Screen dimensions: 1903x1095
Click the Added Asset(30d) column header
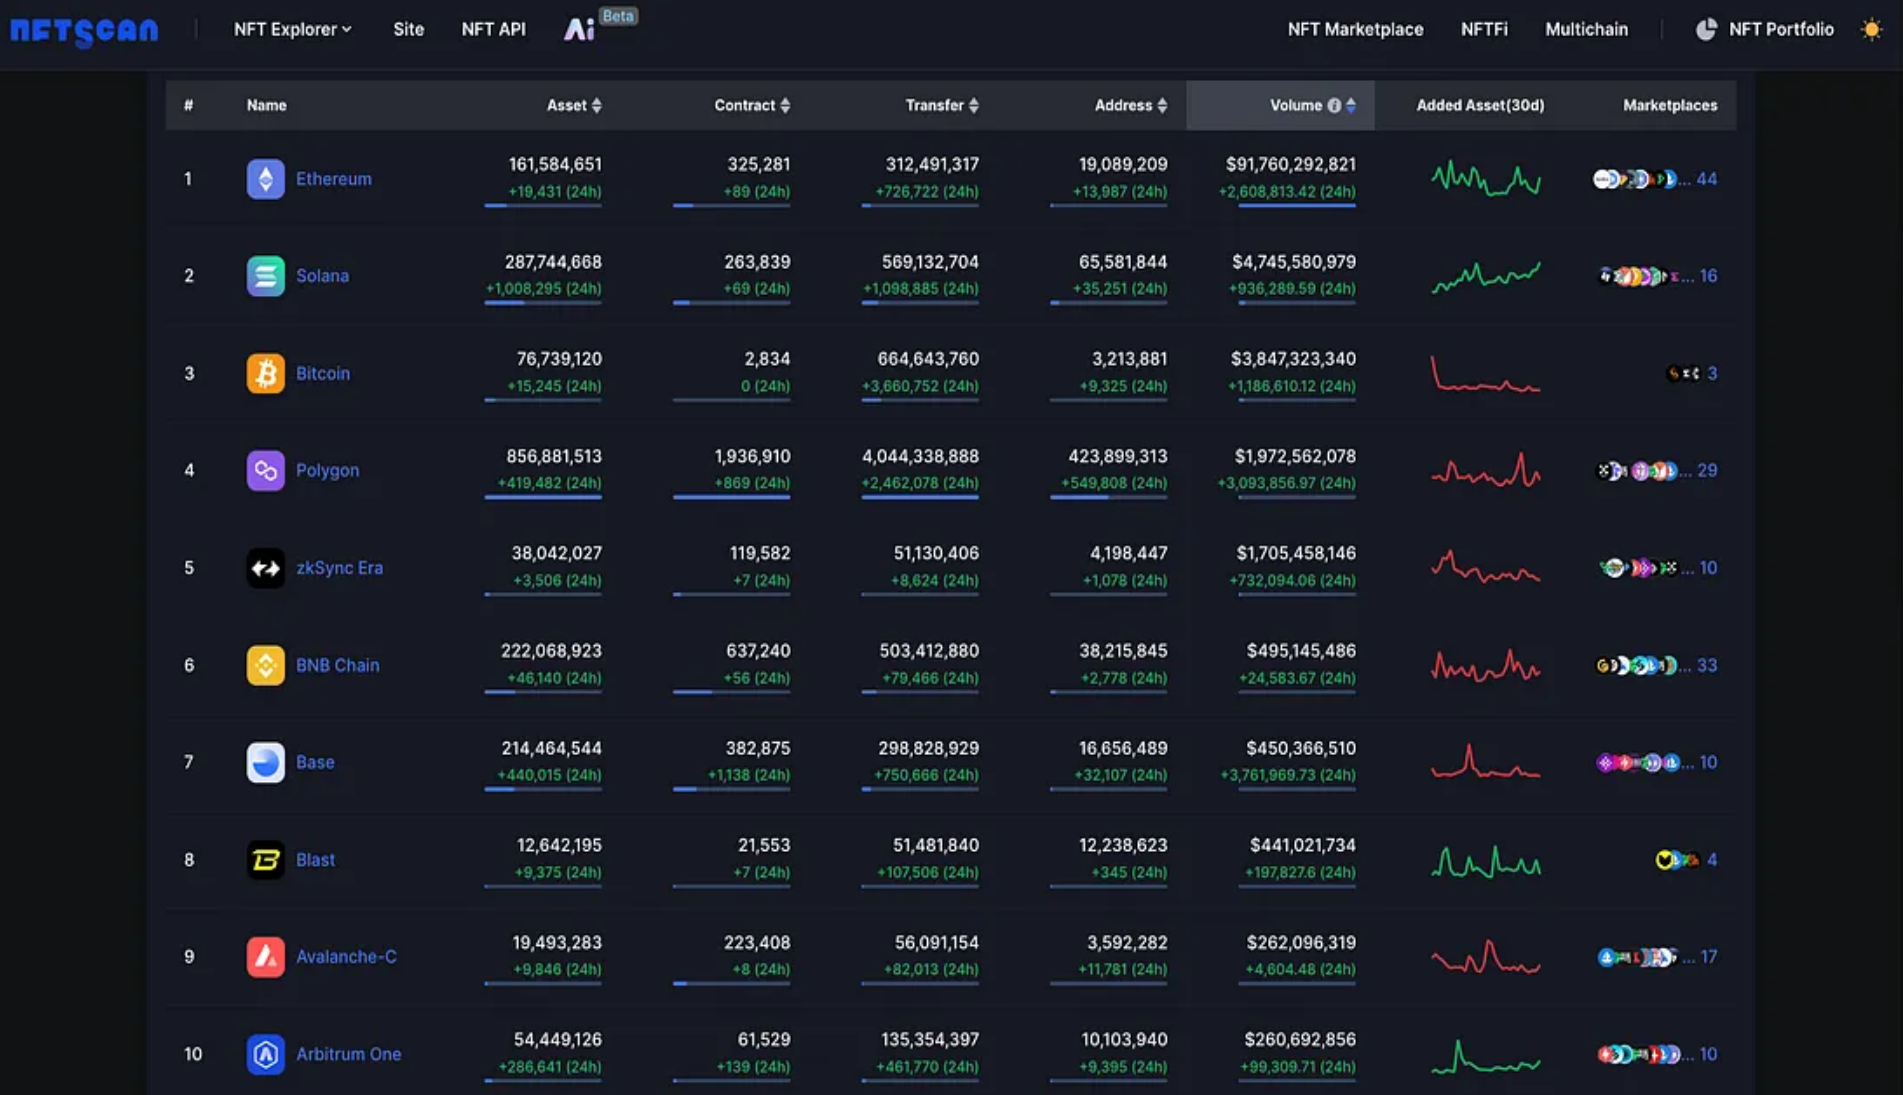click(1480, 105)
